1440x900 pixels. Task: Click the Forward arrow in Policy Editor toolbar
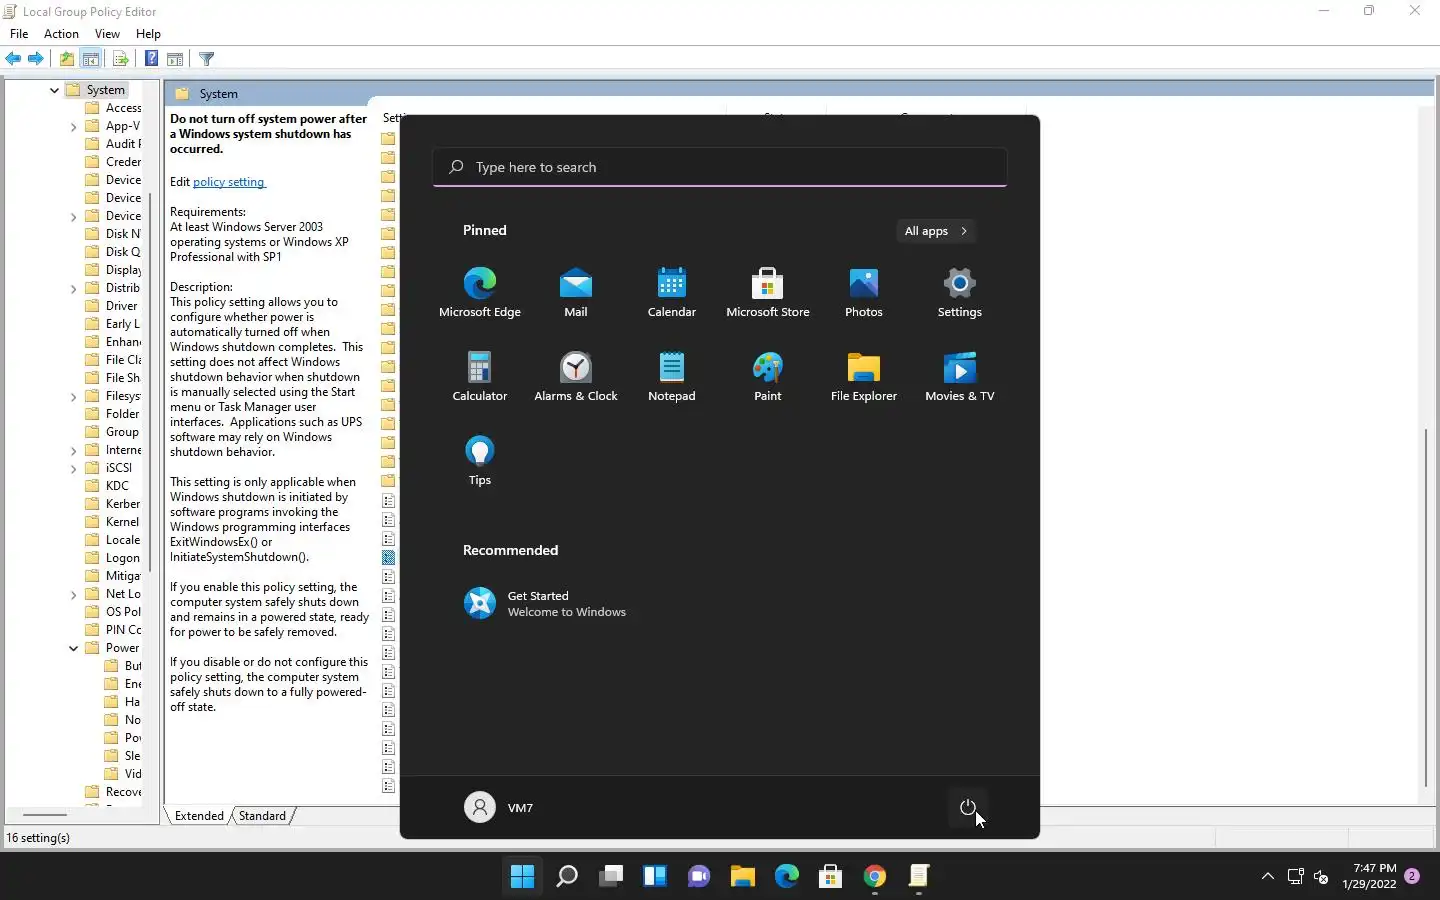pyautogui.click(x=35, y=59)
